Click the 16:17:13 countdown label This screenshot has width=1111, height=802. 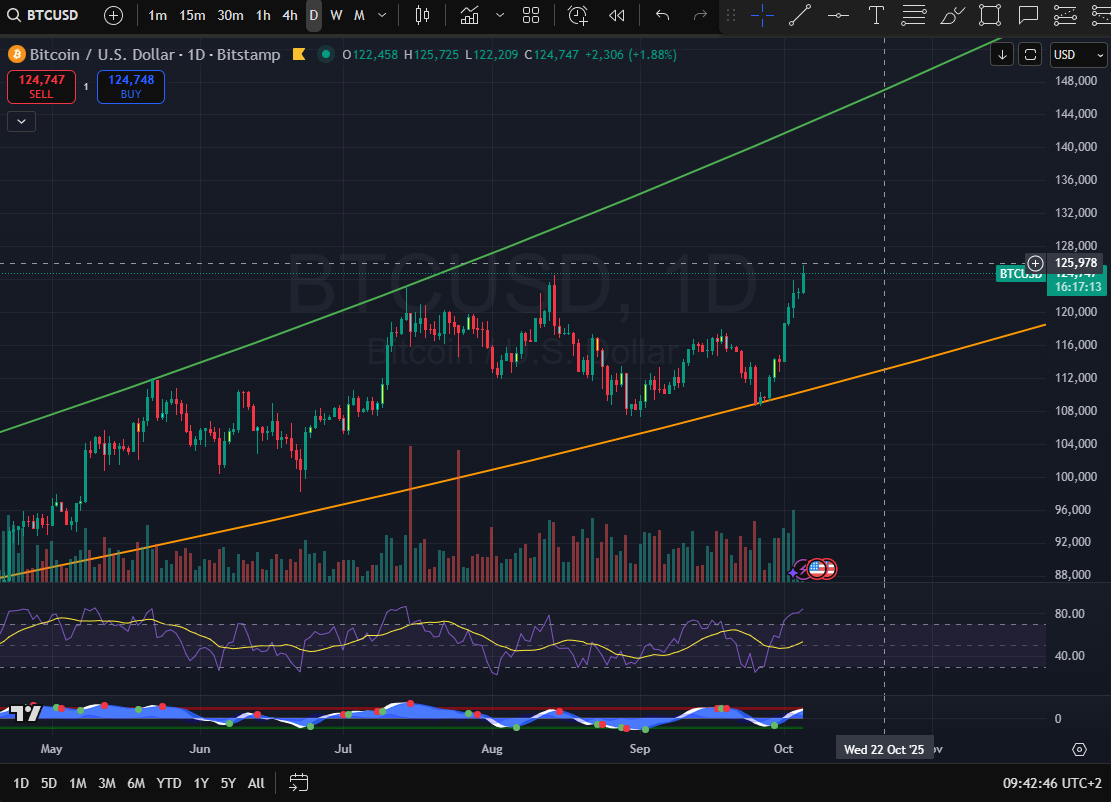pos(1078,287)
